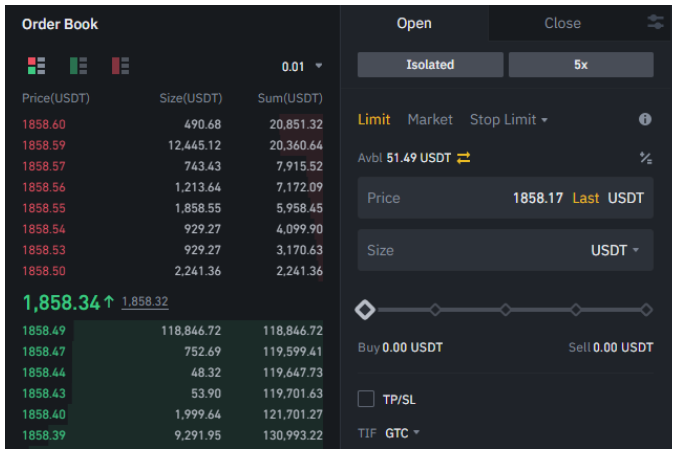Open the USDT size unit dropdown
Screen dimensions: 677x453
pos(615,250)
